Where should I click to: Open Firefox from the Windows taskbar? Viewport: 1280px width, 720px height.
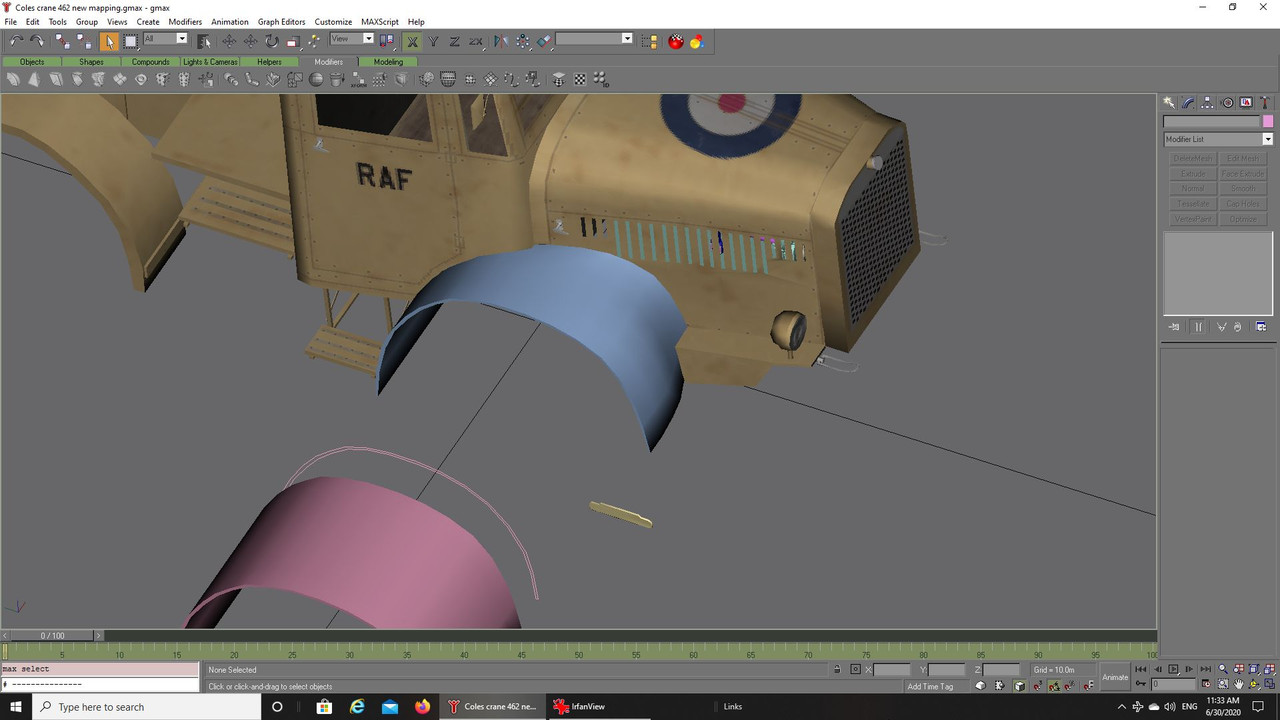422,706
